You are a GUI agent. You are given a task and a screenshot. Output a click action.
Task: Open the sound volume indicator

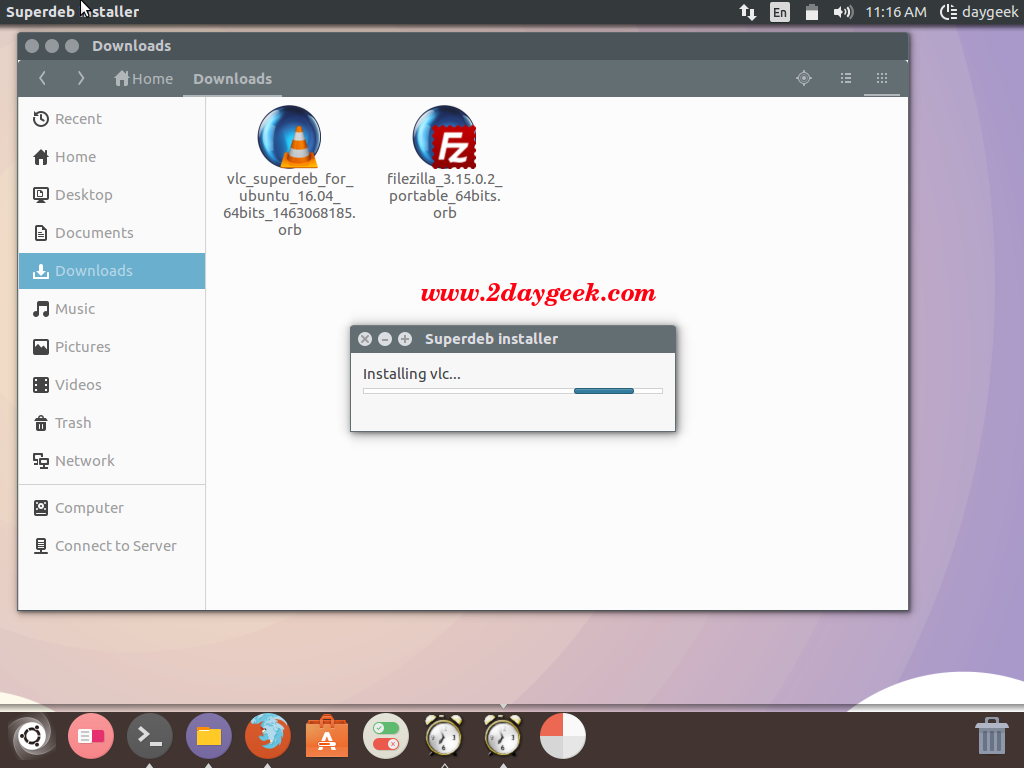(843, 12)
